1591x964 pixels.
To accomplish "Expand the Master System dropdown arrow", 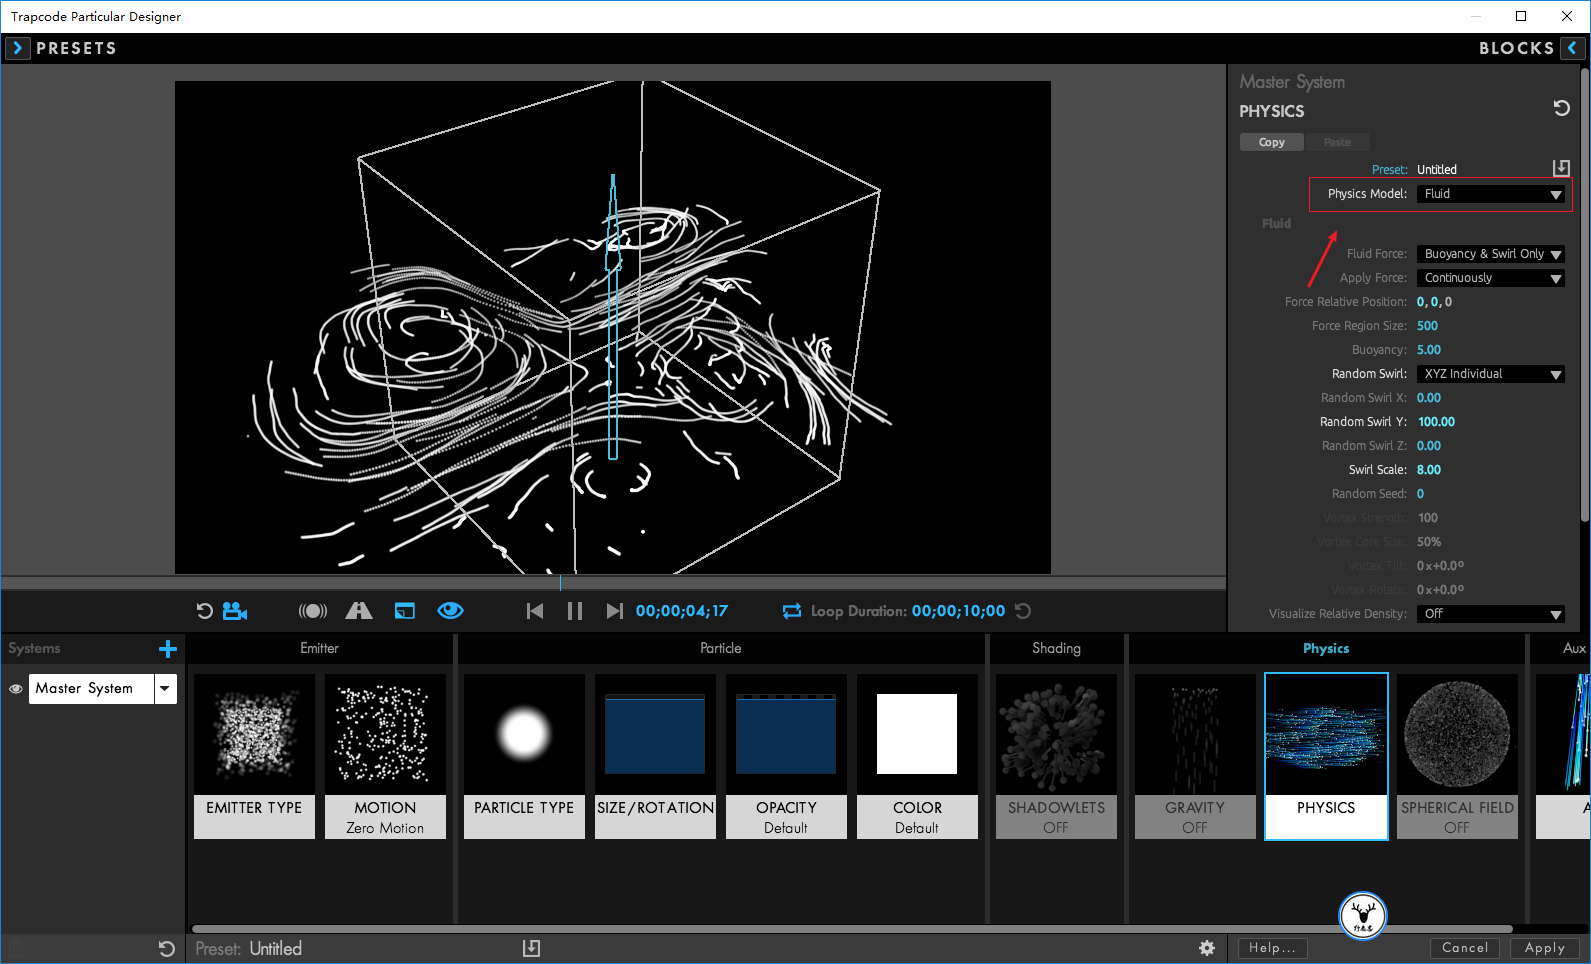I will 165,688.
